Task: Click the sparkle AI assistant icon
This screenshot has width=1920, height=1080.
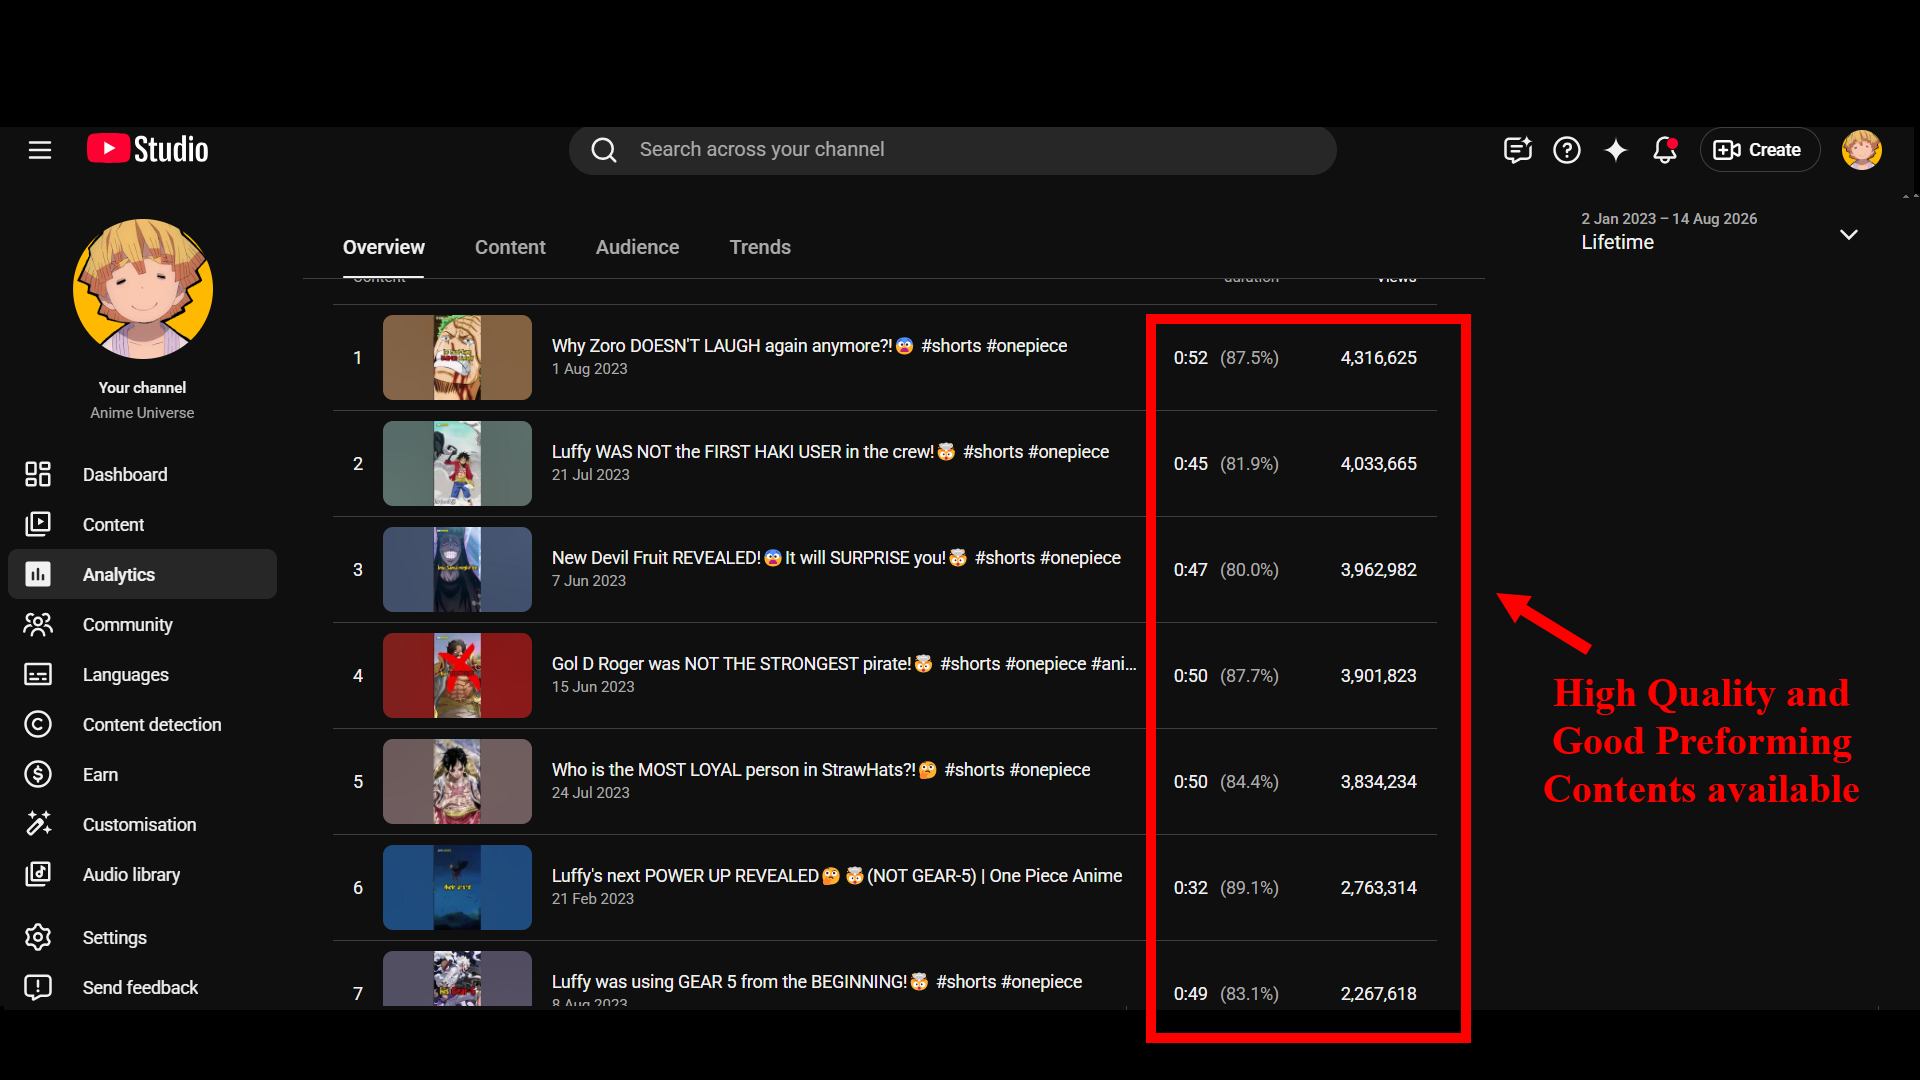Action: coord(1616,150)
